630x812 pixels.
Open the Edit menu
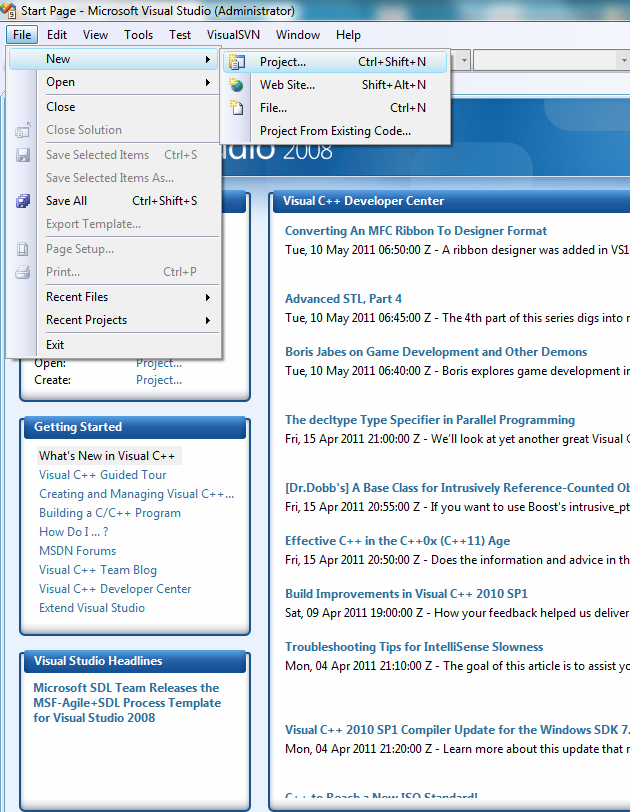coord(56,35)
